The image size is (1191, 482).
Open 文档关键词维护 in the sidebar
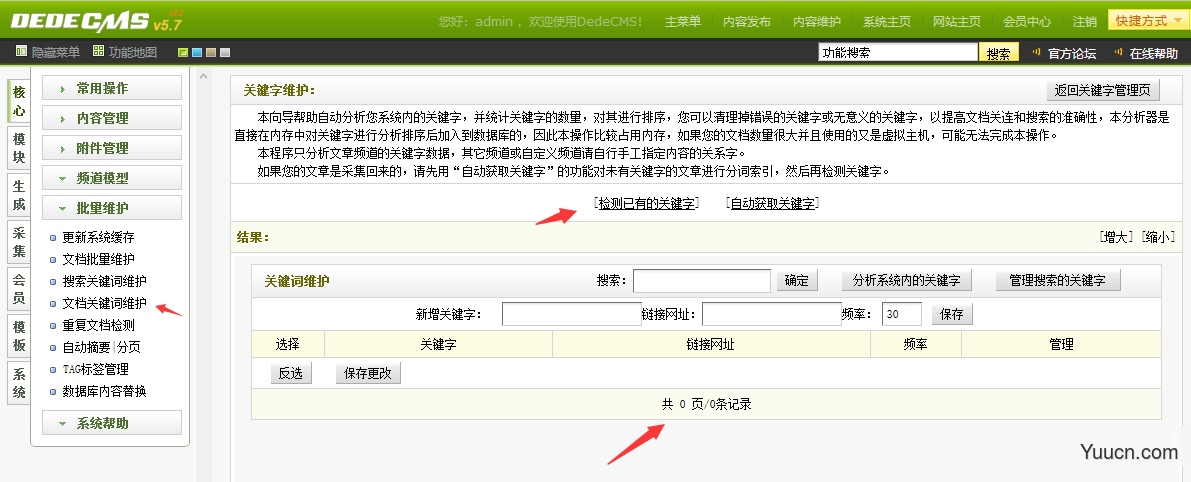pyautogui.click(x=104, y=303)
